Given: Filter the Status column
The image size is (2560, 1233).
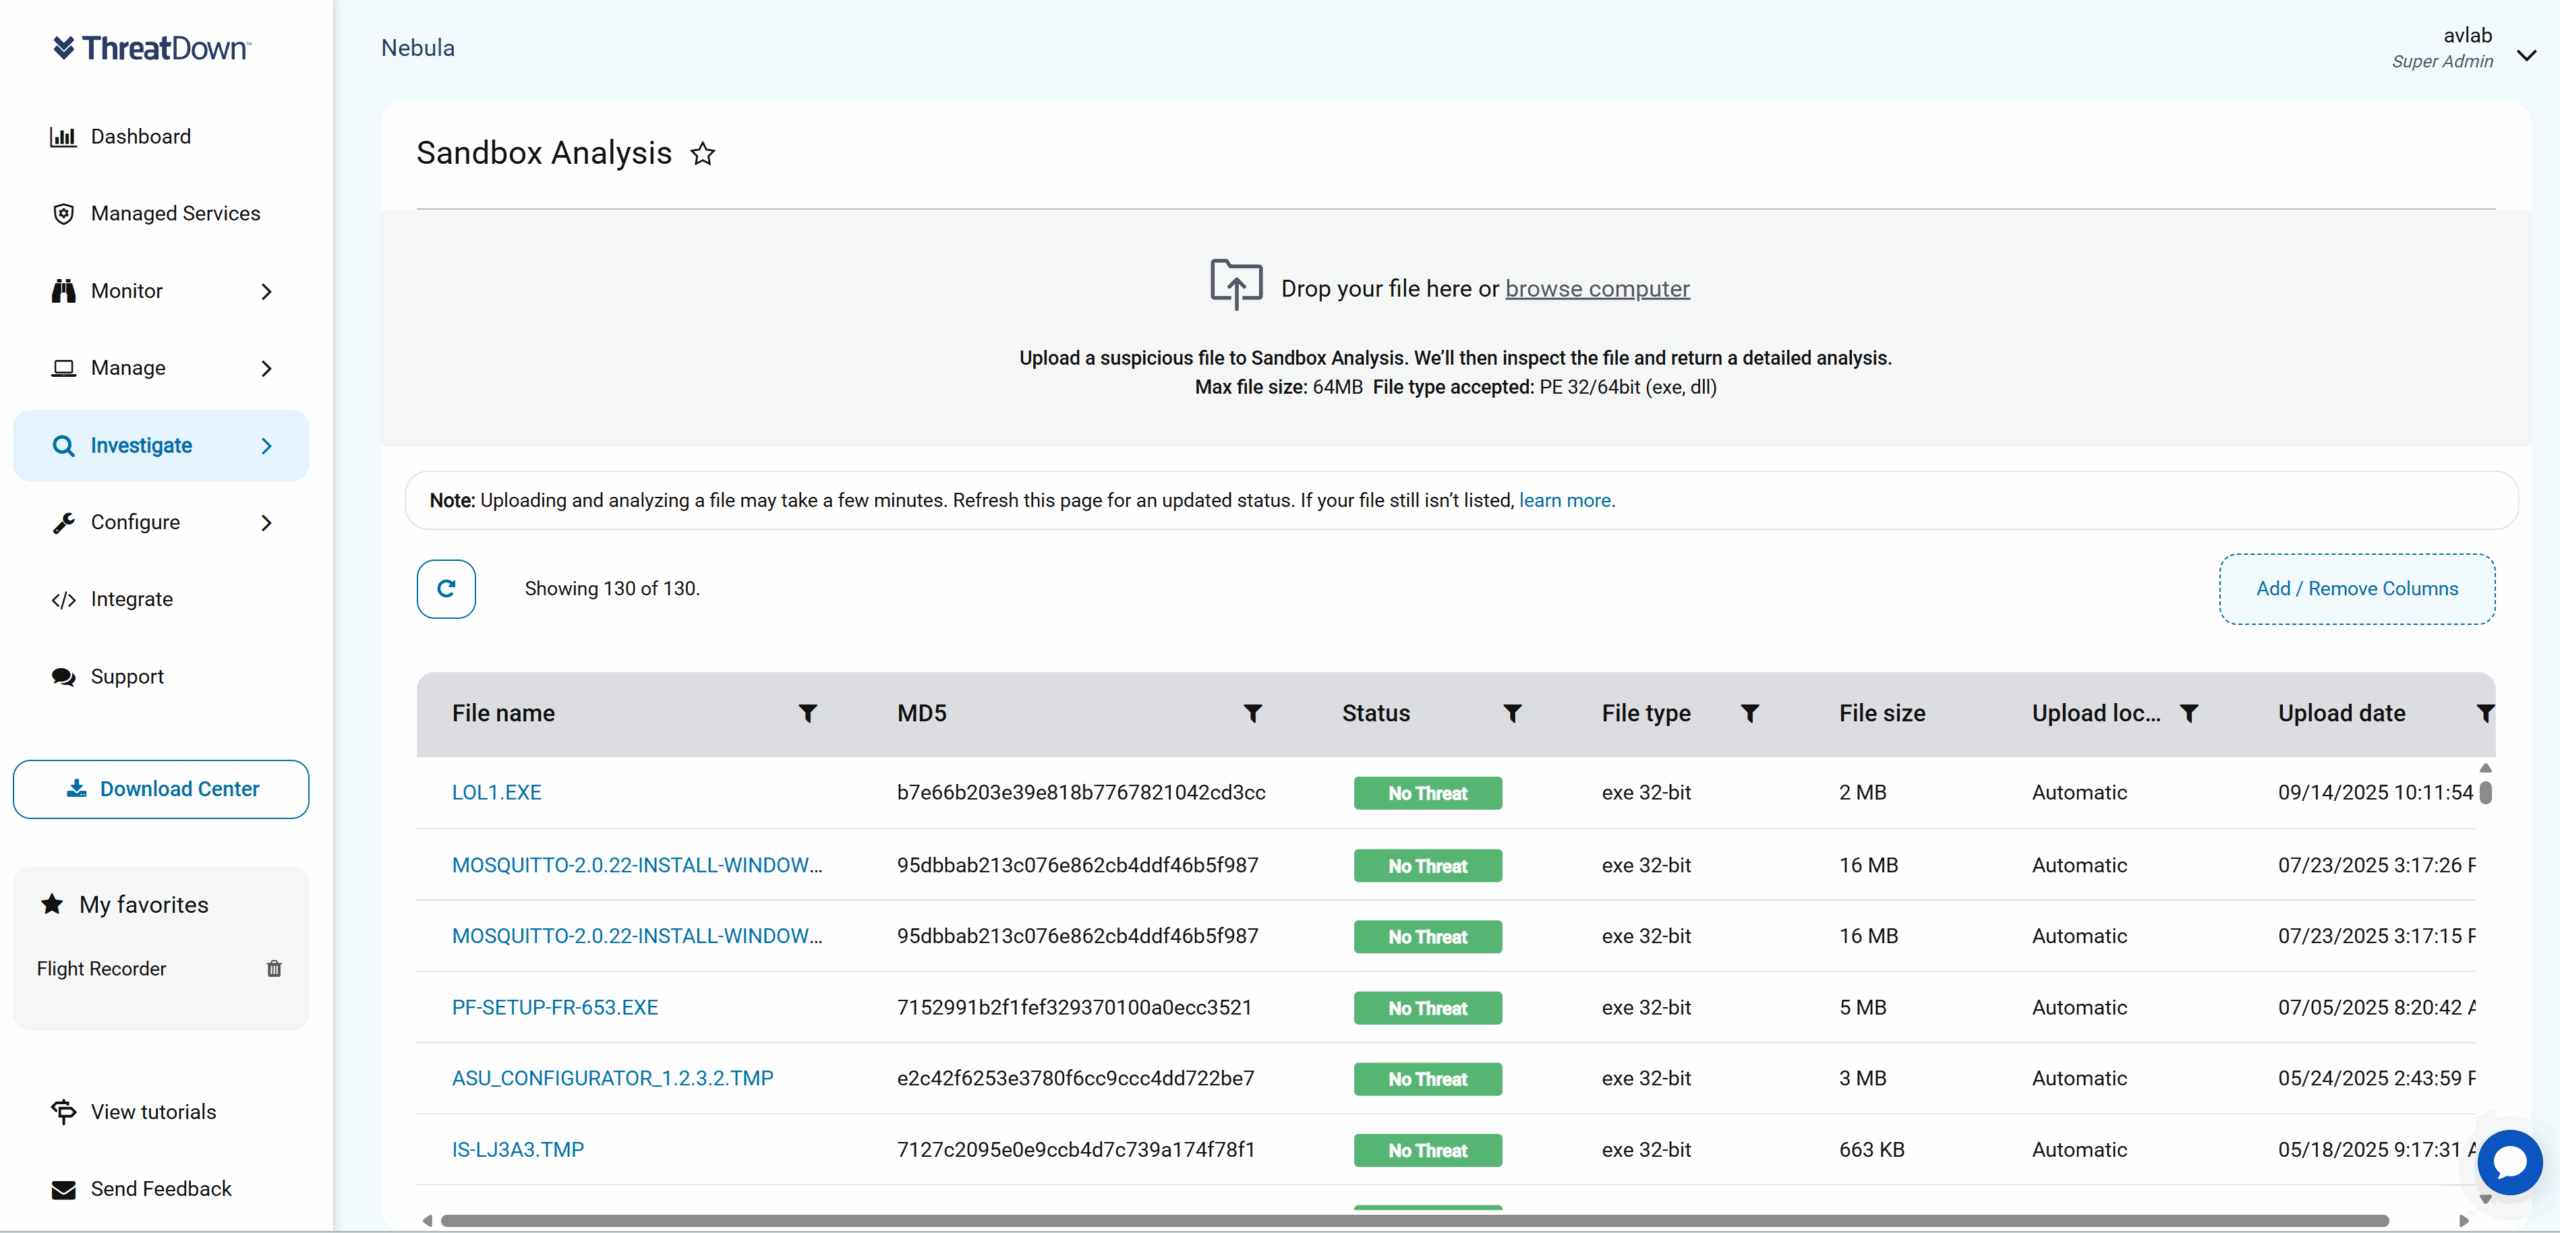Looking at the screenshot, I should click(1512, 713).
